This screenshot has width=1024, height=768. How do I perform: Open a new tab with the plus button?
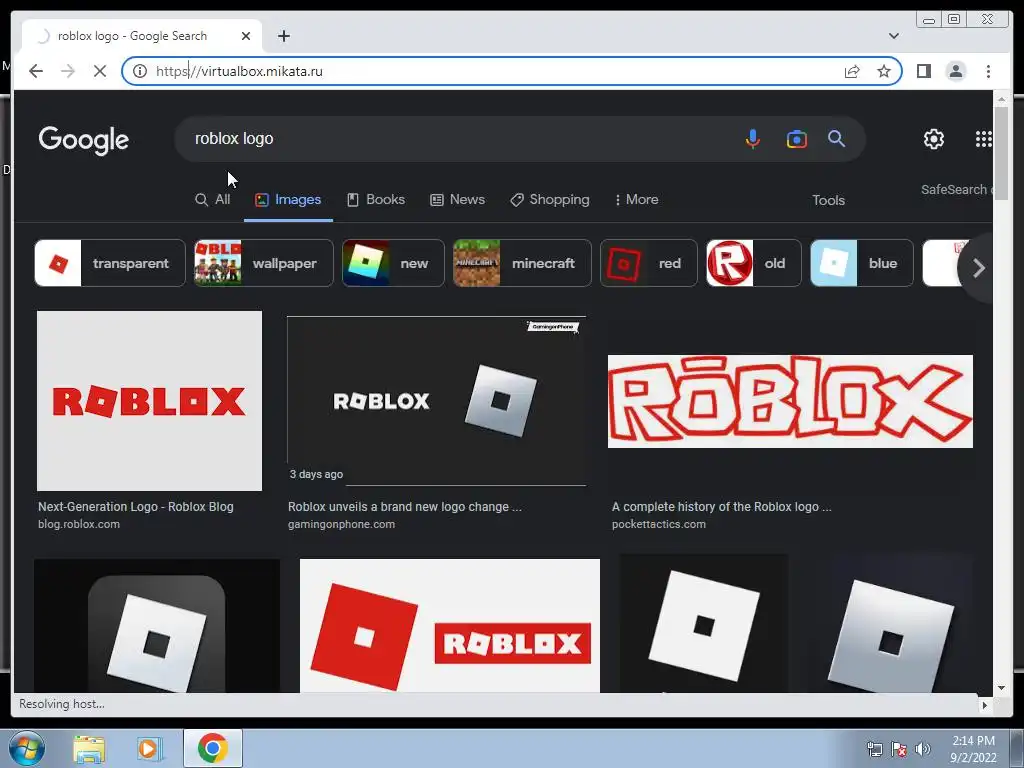coord(283,36)
